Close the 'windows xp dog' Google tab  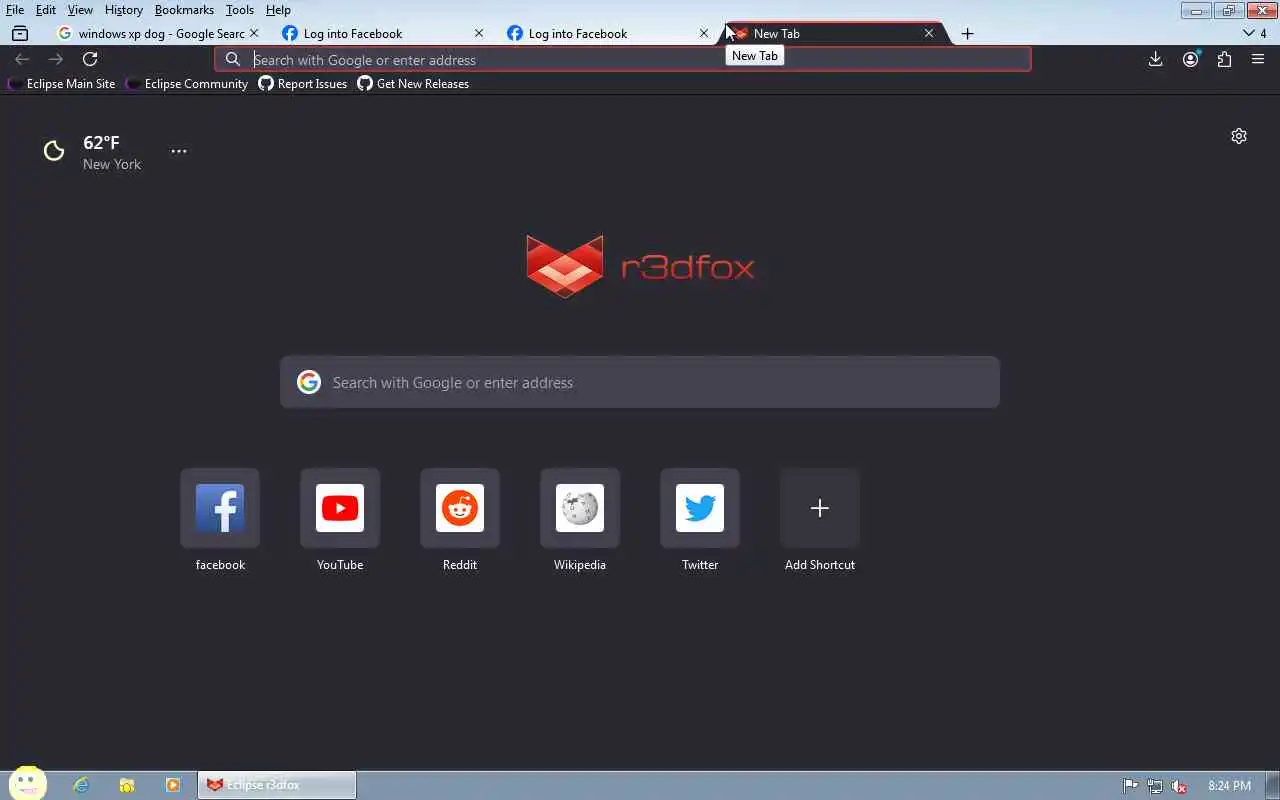click(x=254, y=33)
